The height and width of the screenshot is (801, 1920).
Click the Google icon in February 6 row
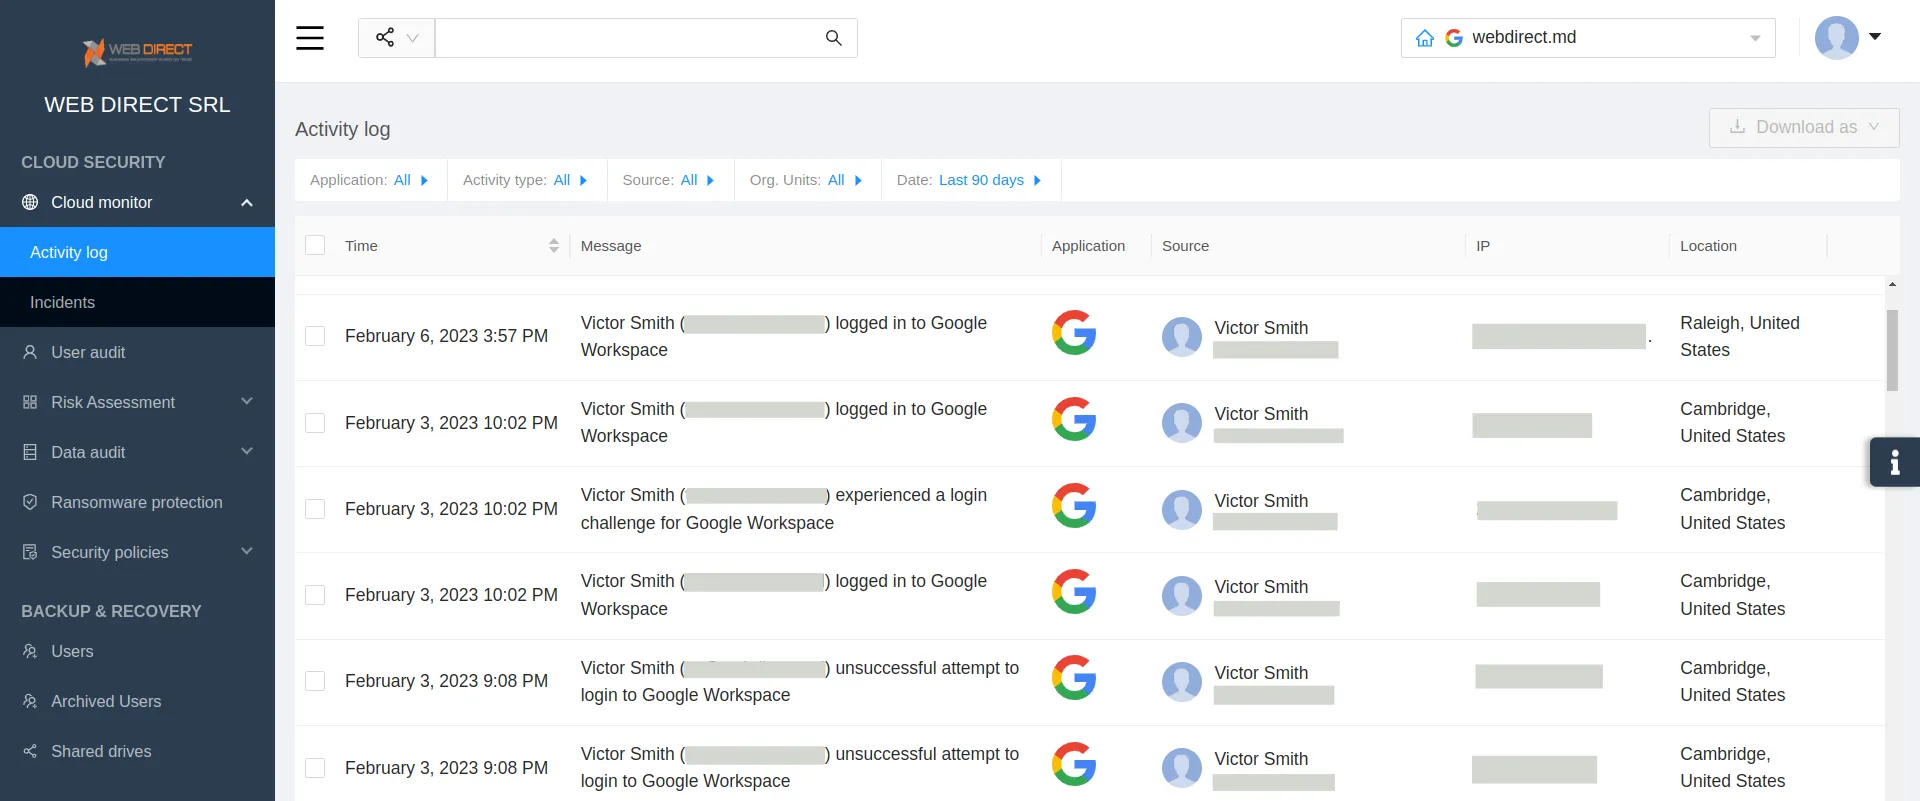tap(1074, 333)
